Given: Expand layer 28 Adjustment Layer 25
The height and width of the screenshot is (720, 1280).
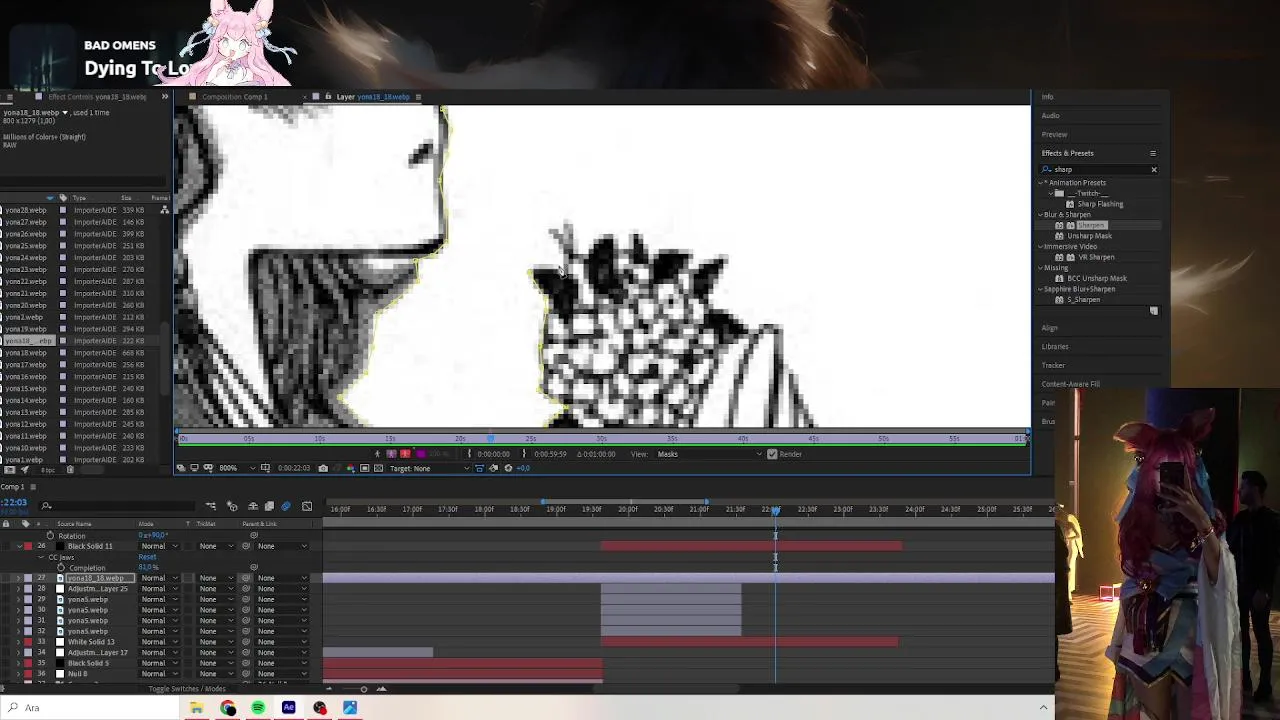Looking at the screenshot, I should click(x=18, y=589).
